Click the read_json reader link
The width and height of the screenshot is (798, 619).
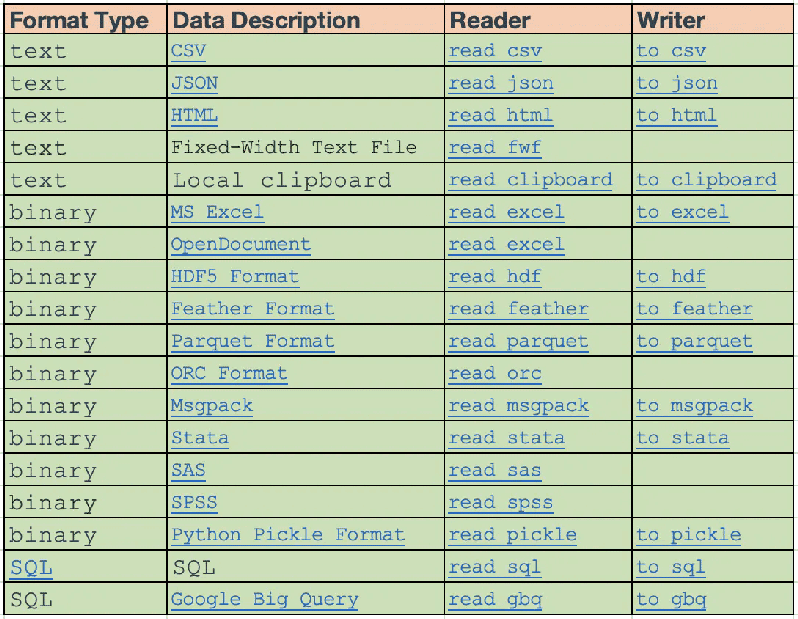pos(501,83)
